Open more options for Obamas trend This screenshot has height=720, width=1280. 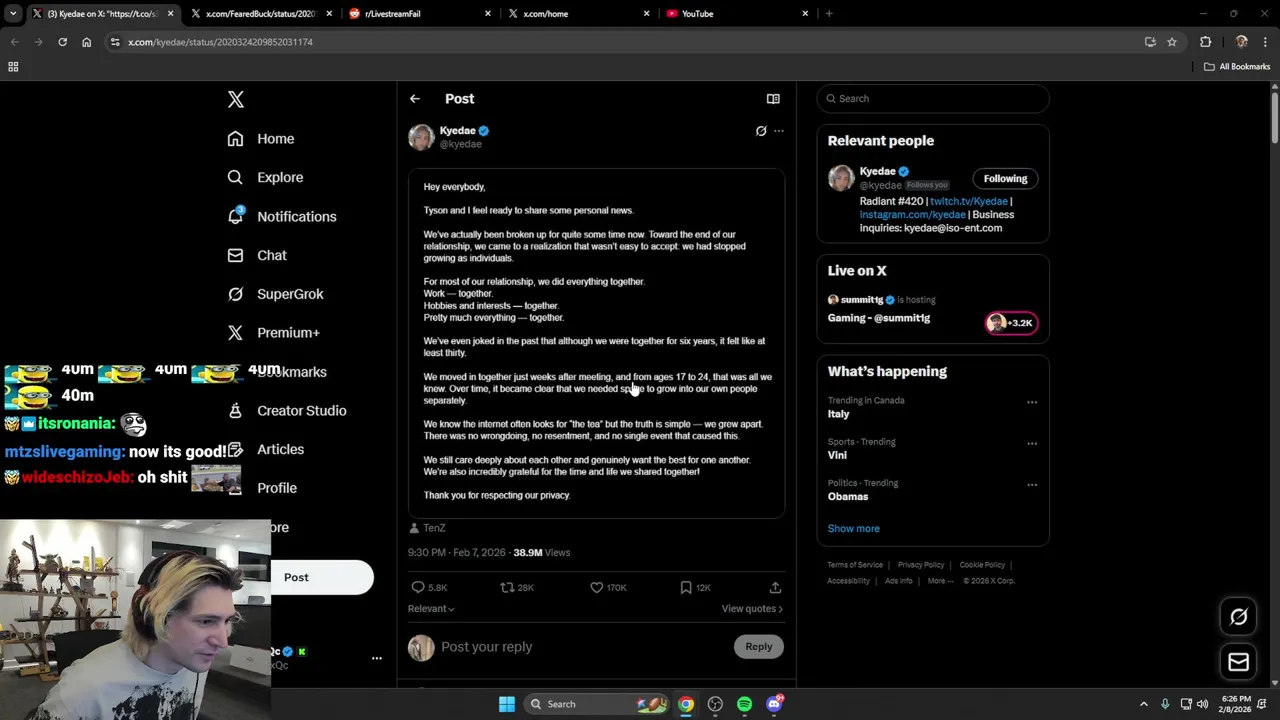(x=1032, y=484)
